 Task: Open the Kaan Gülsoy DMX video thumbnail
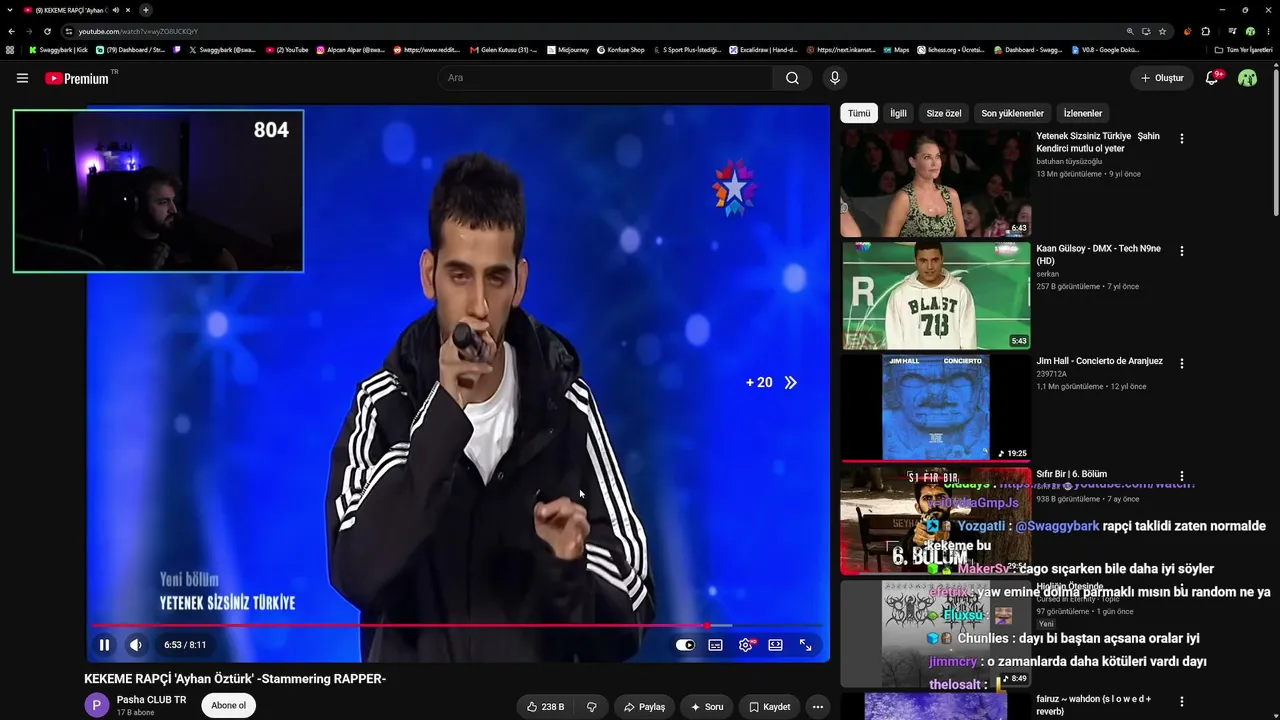(x=935, y=296)
